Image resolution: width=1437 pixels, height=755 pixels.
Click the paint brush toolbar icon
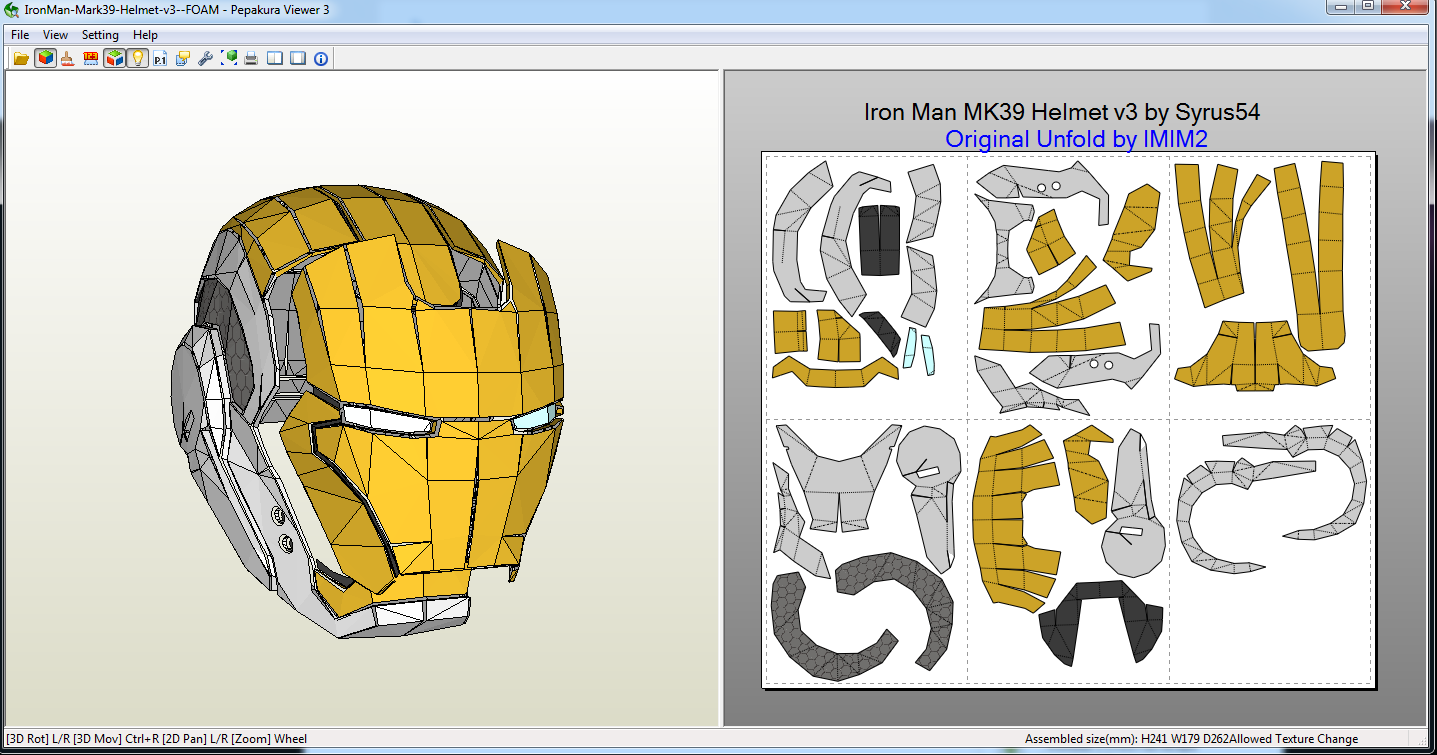coord(68,58)
